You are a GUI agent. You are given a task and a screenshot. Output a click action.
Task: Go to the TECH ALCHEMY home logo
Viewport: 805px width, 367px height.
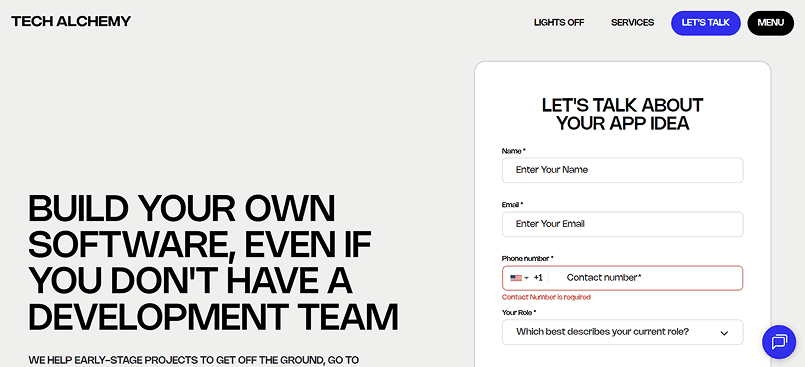(71, 21)
